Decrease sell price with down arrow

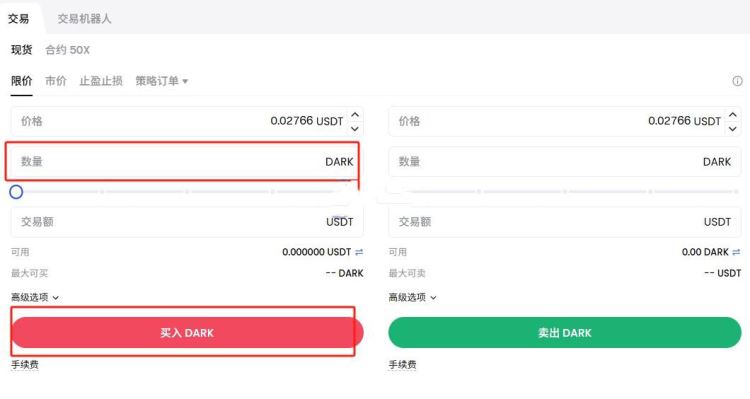point(732,128)
